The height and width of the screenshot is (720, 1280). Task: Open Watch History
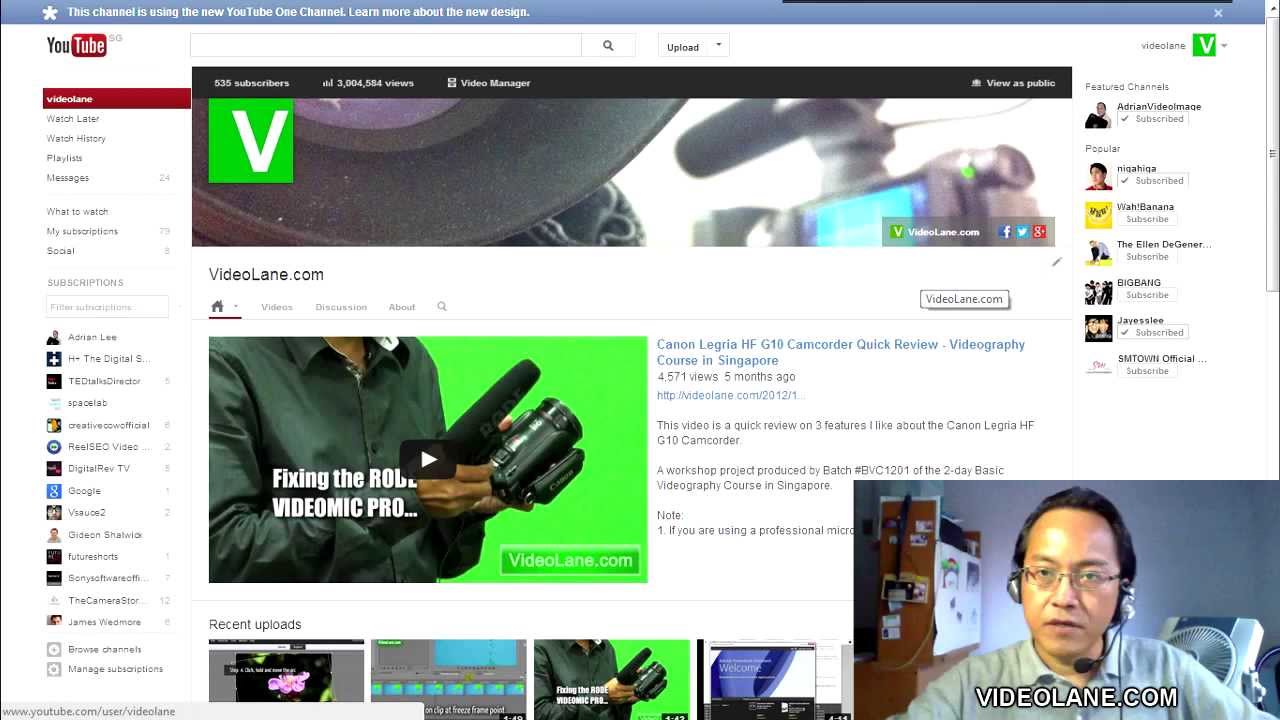[76, 139]
